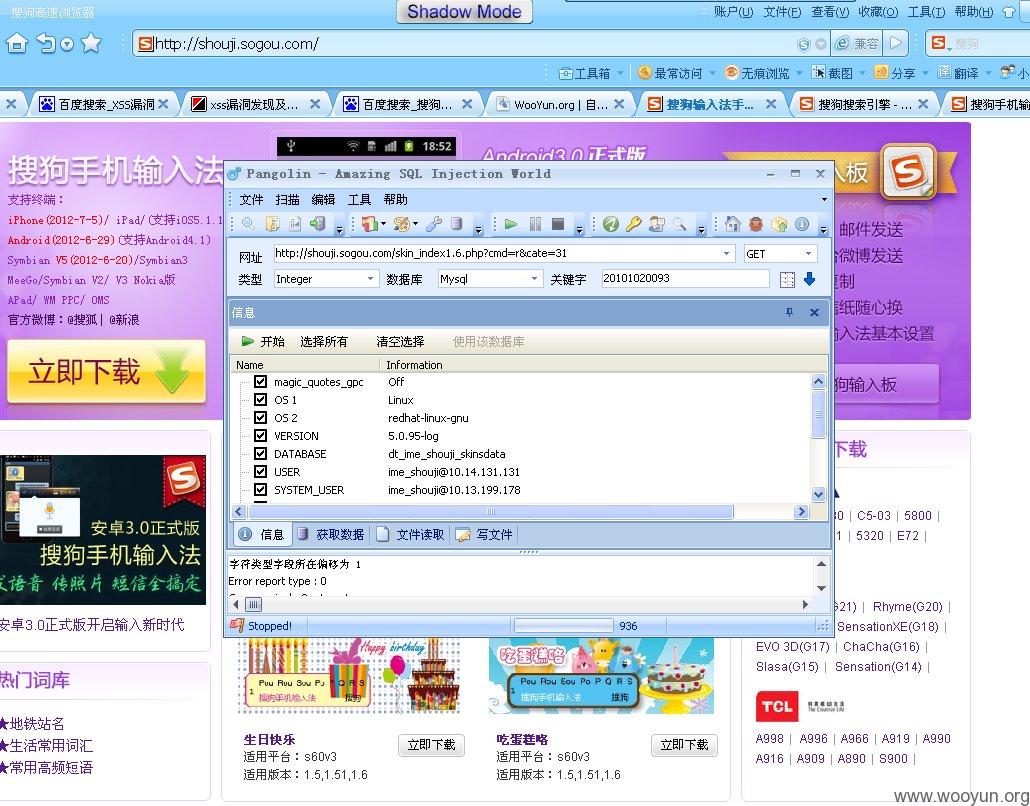The width and height of the screenshot is (1030, 806).
Task: Open the Integer type dropdown
Action: coord(370,279)
